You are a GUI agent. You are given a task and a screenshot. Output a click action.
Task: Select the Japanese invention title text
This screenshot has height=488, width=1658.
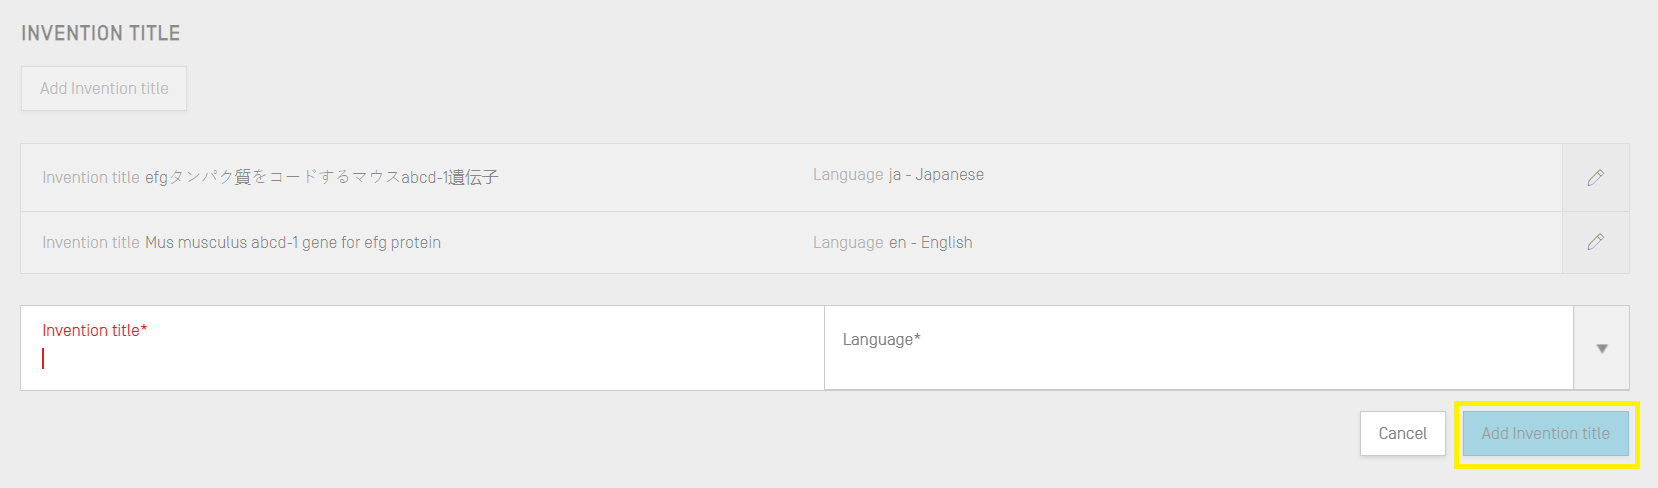click(321, 177)
